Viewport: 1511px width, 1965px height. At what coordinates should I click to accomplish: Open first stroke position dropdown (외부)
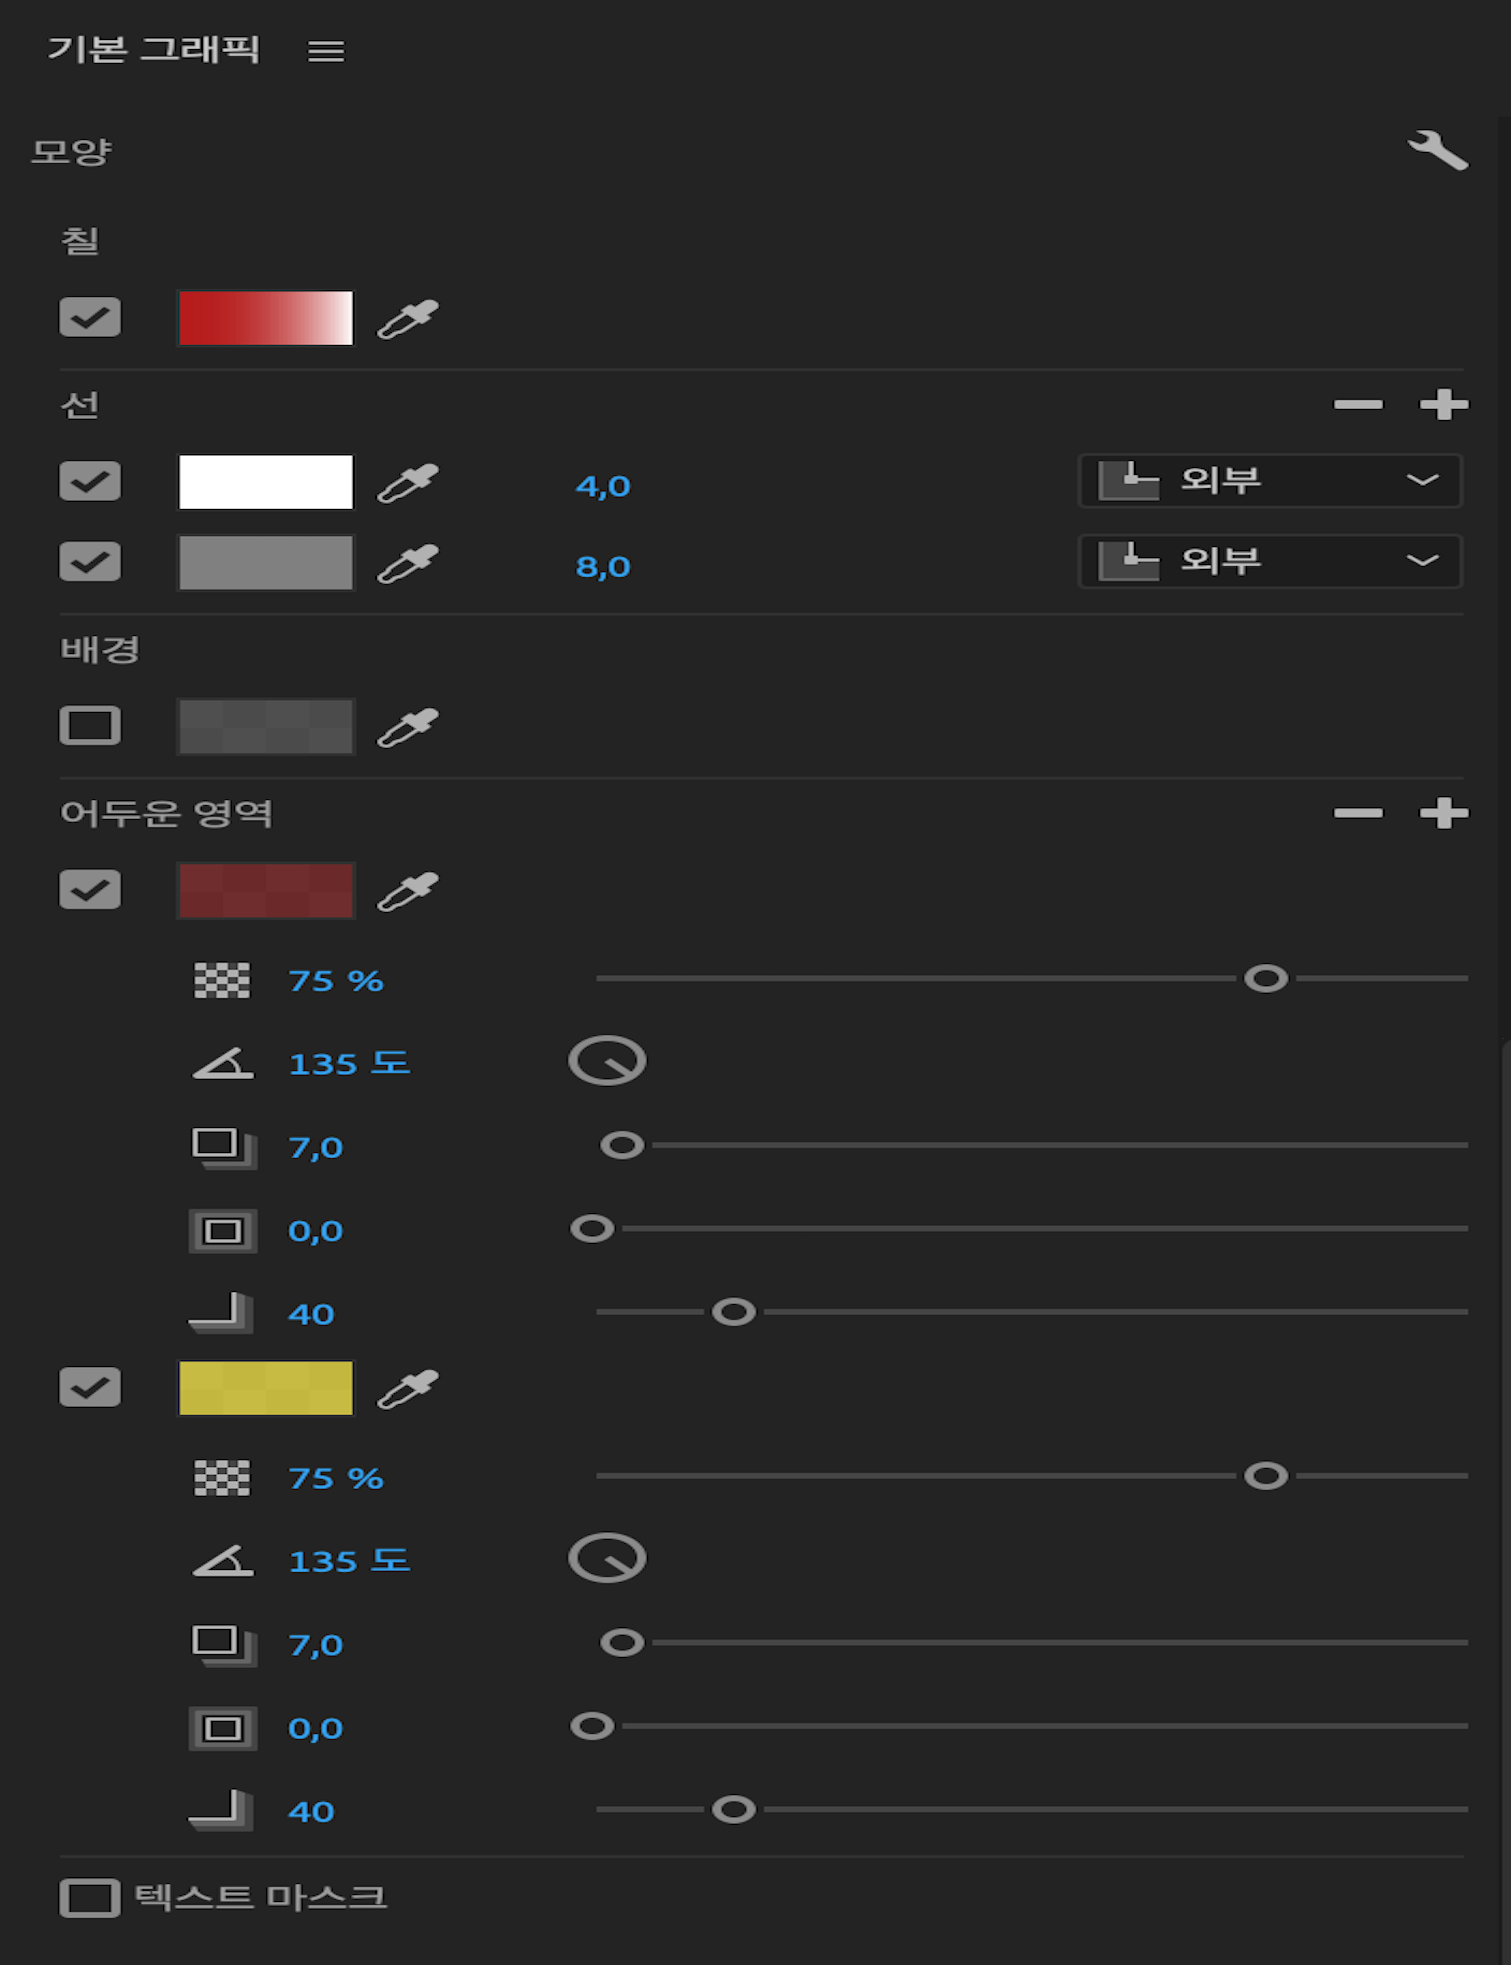[x=1270, y=481]
